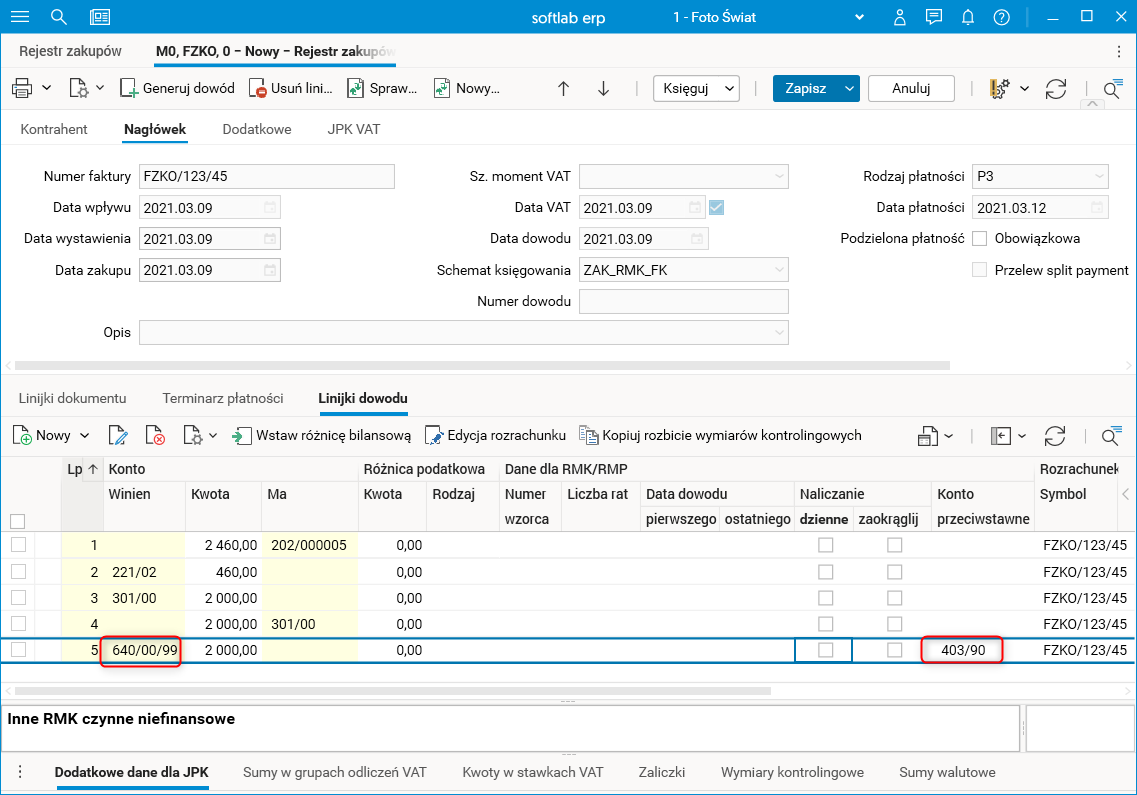The image size is (1137, 795).
Task: Click the Numer faktury input field
Action: pos(266,177)
